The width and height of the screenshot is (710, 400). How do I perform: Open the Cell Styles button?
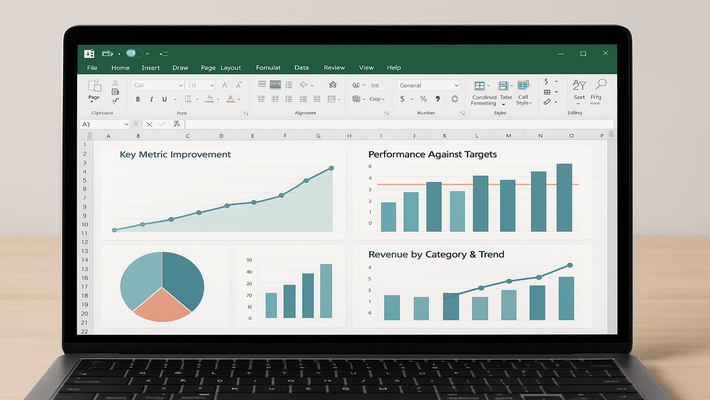click(x=523, y=93)
